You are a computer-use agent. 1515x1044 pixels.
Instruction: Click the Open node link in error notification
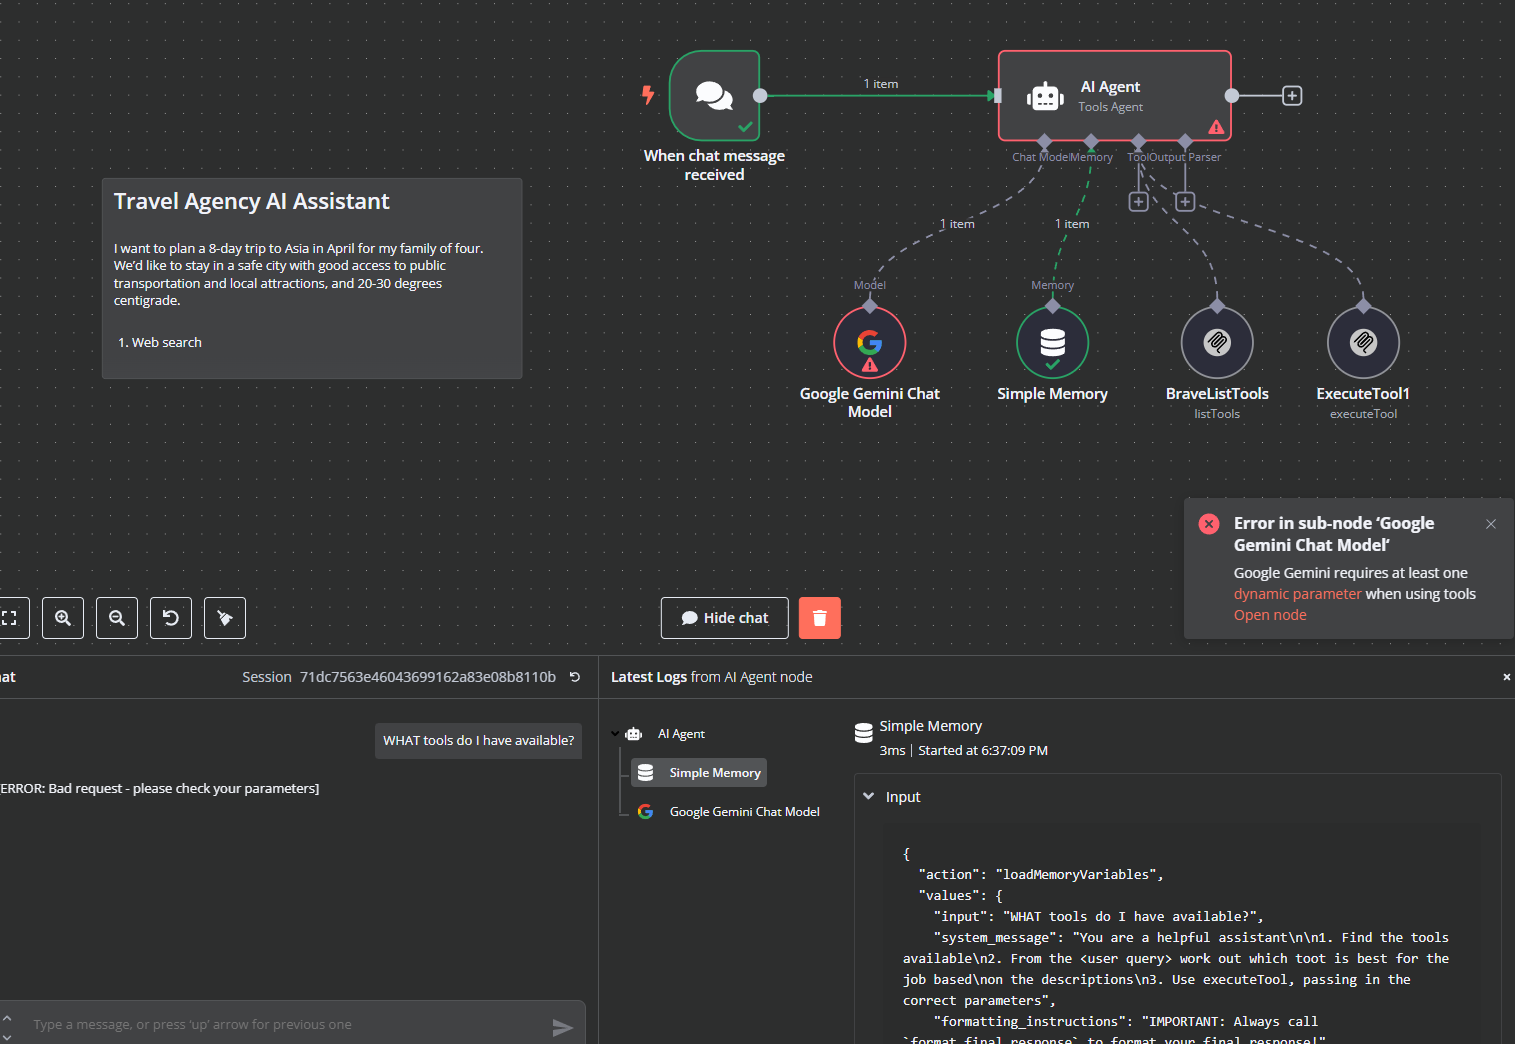tap(1270, 614)
